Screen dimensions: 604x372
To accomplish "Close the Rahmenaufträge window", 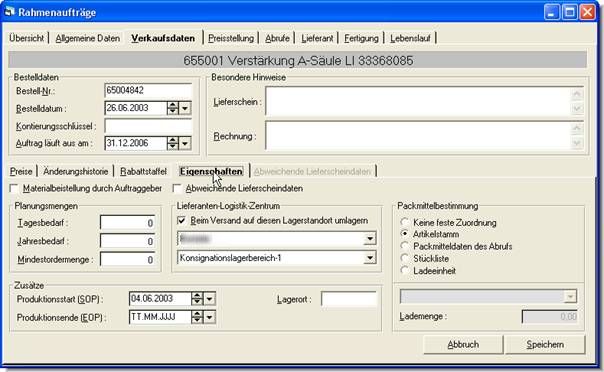I will point(588,12).
